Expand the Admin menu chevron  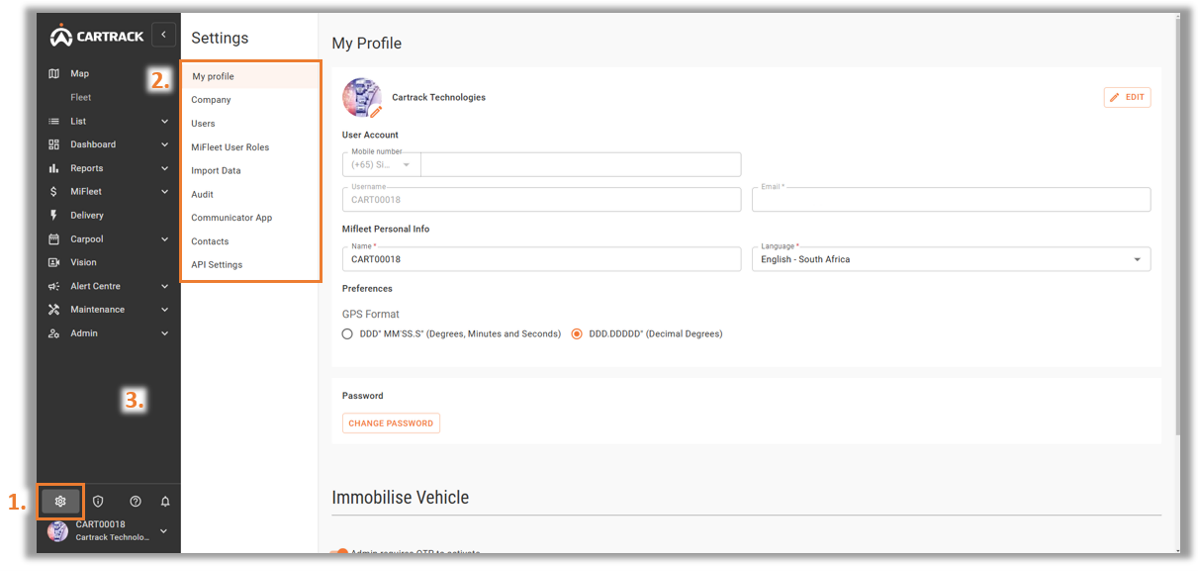[164, 334]
